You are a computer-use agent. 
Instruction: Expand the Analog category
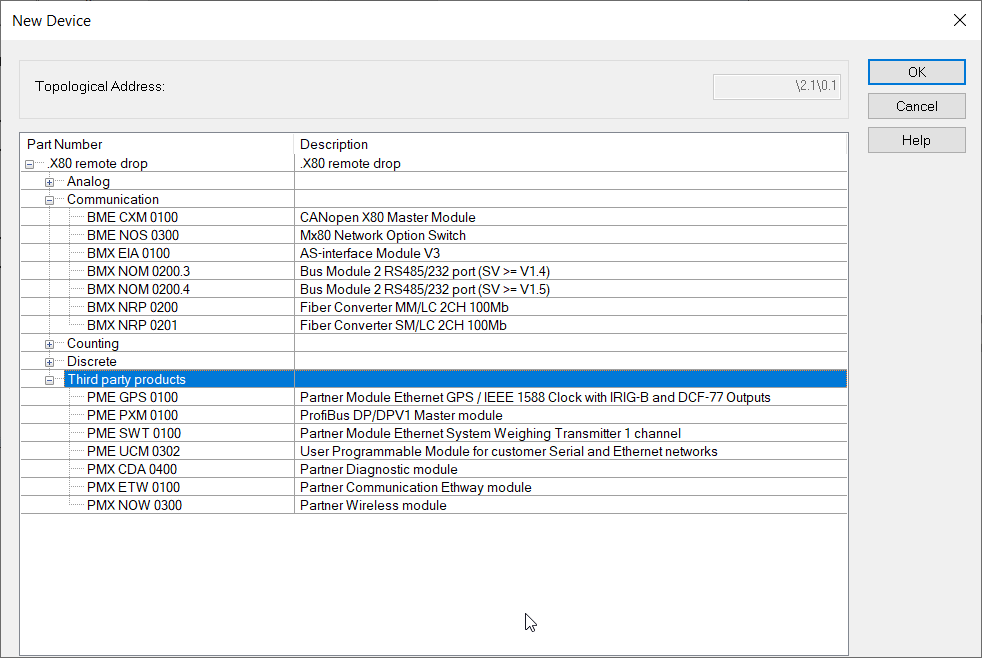pyautogui.click(x=49, y=183)
